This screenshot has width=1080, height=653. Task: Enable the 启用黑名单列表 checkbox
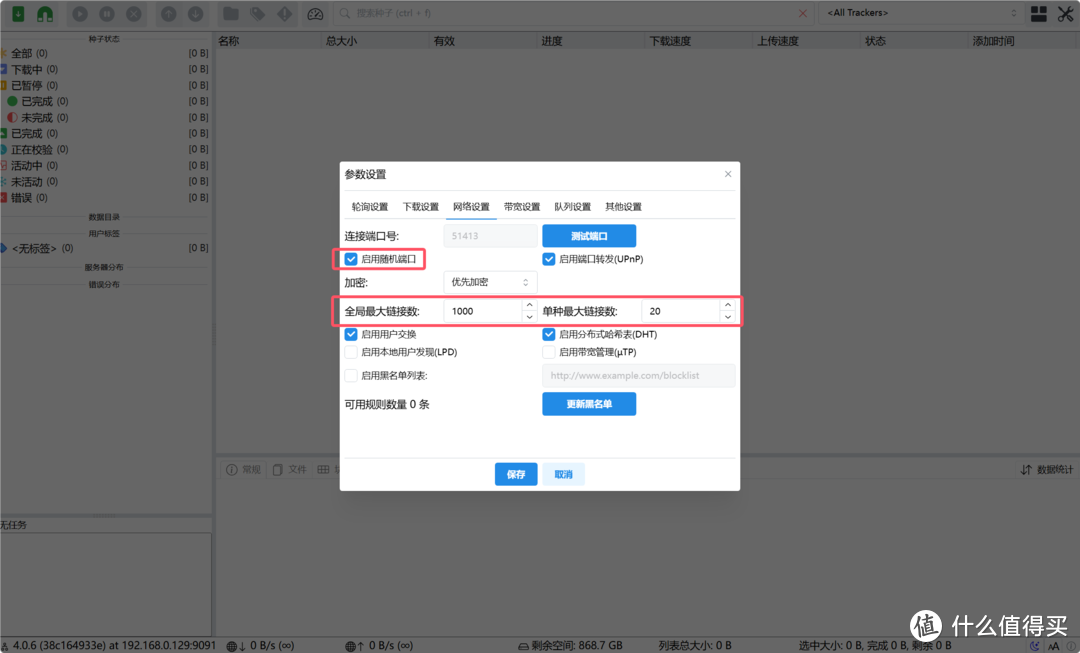(x=351, y=375)
